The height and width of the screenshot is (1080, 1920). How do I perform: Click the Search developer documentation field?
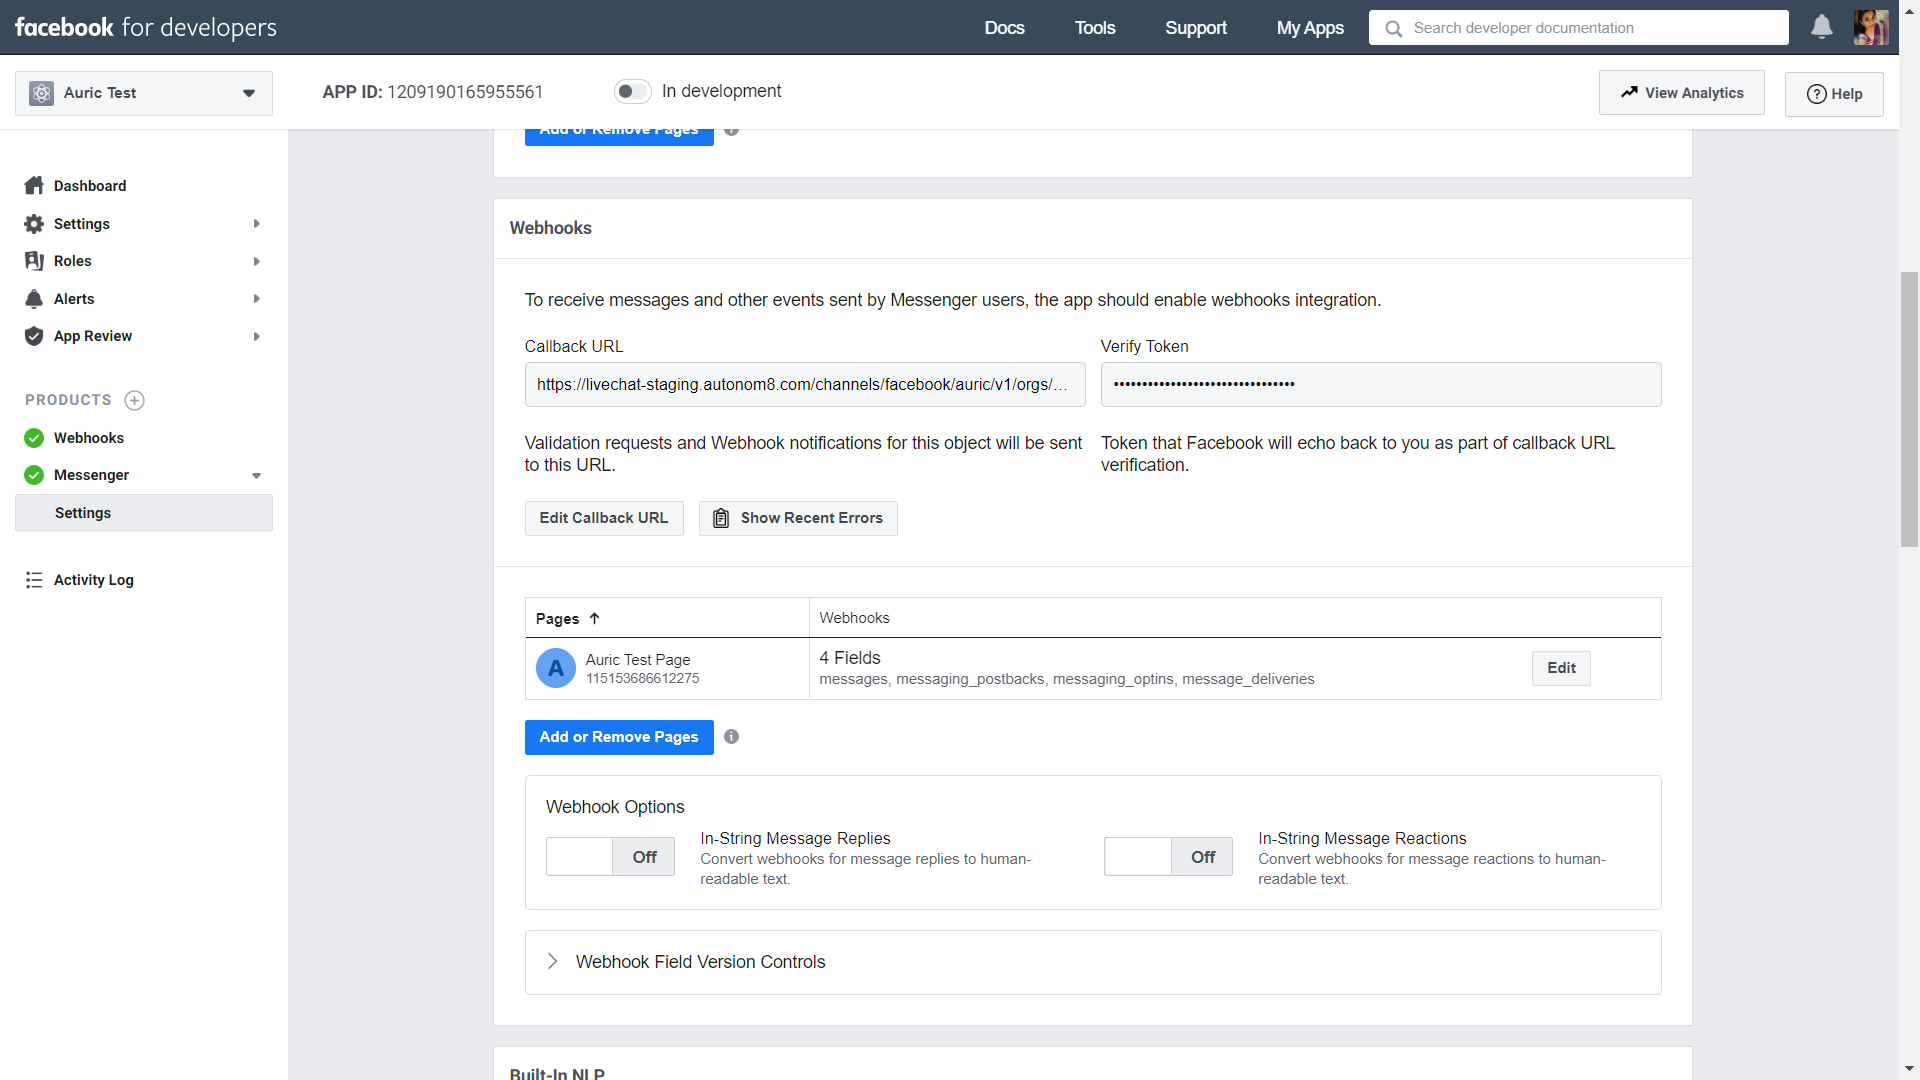pos(1578,28)
